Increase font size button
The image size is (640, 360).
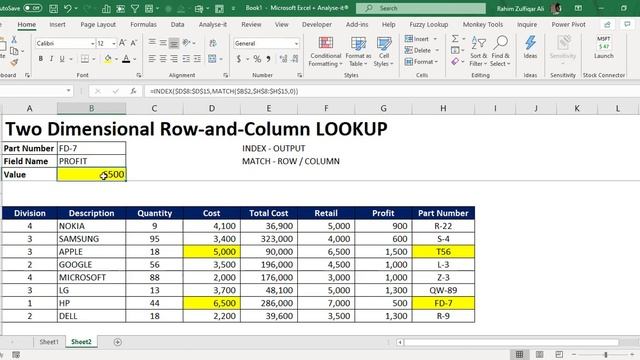122,43
